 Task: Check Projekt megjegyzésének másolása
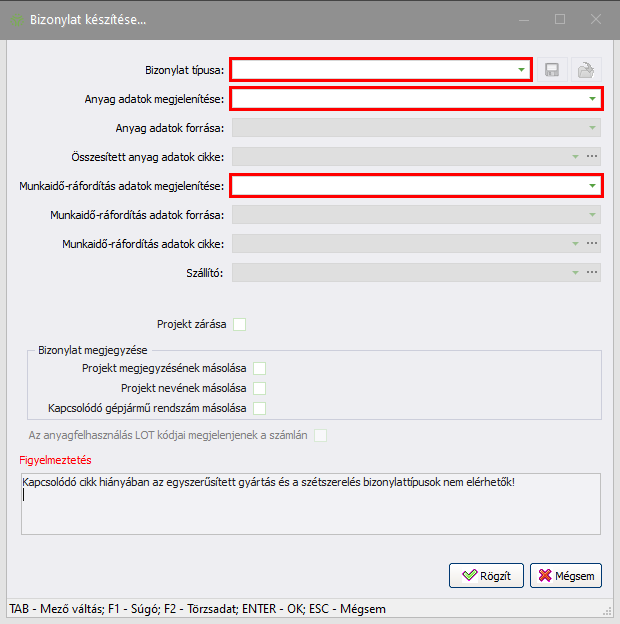coord(259,368)
